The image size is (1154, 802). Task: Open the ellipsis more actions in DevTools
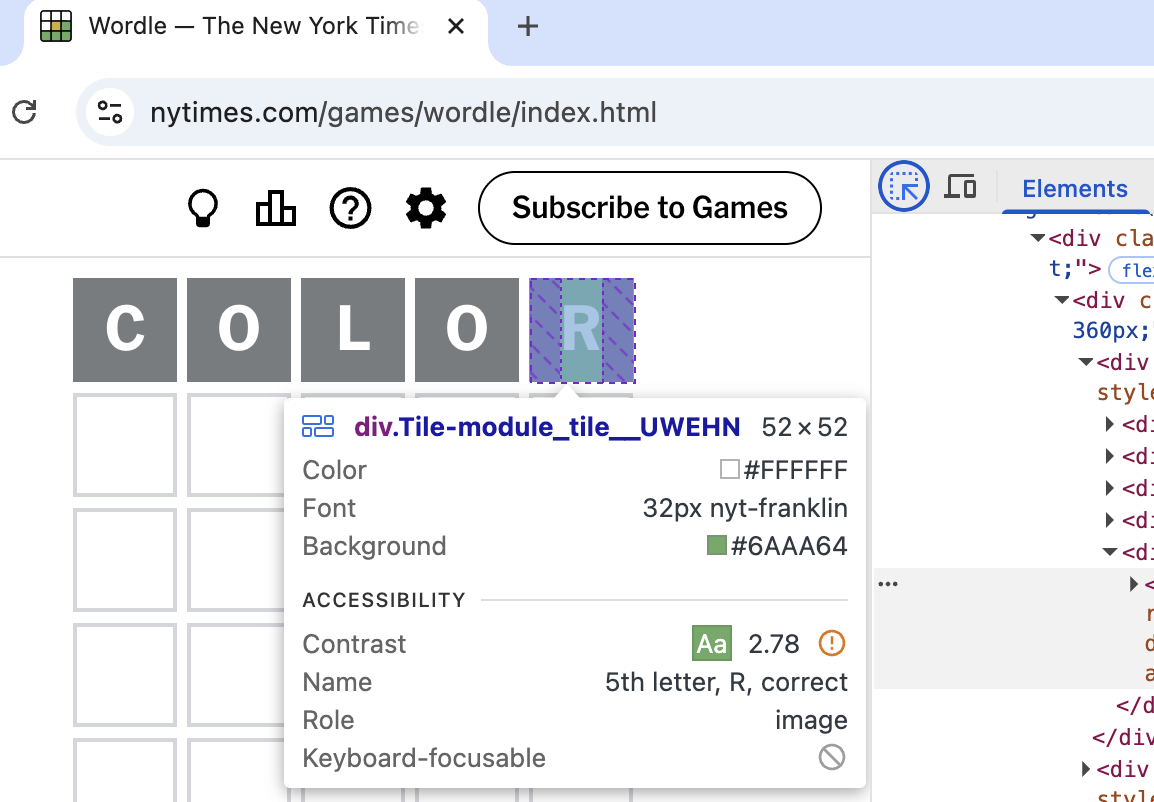[x=889, y=583]
